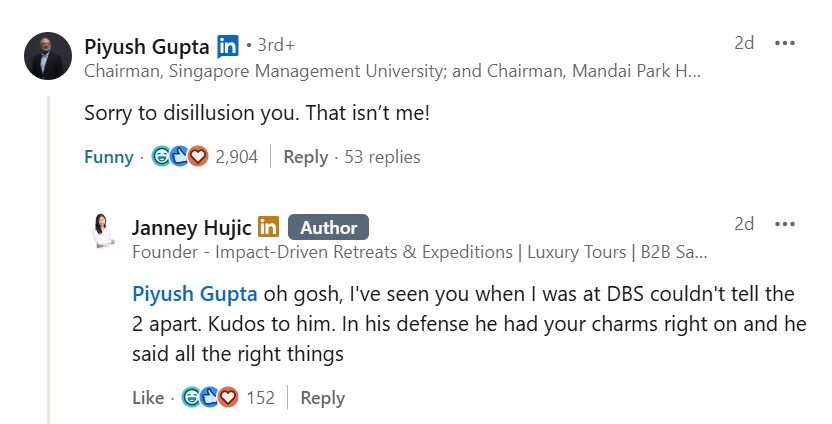Click the 152 reactions count
Screen dimensions: 832x424
click(x=260, y=398)
